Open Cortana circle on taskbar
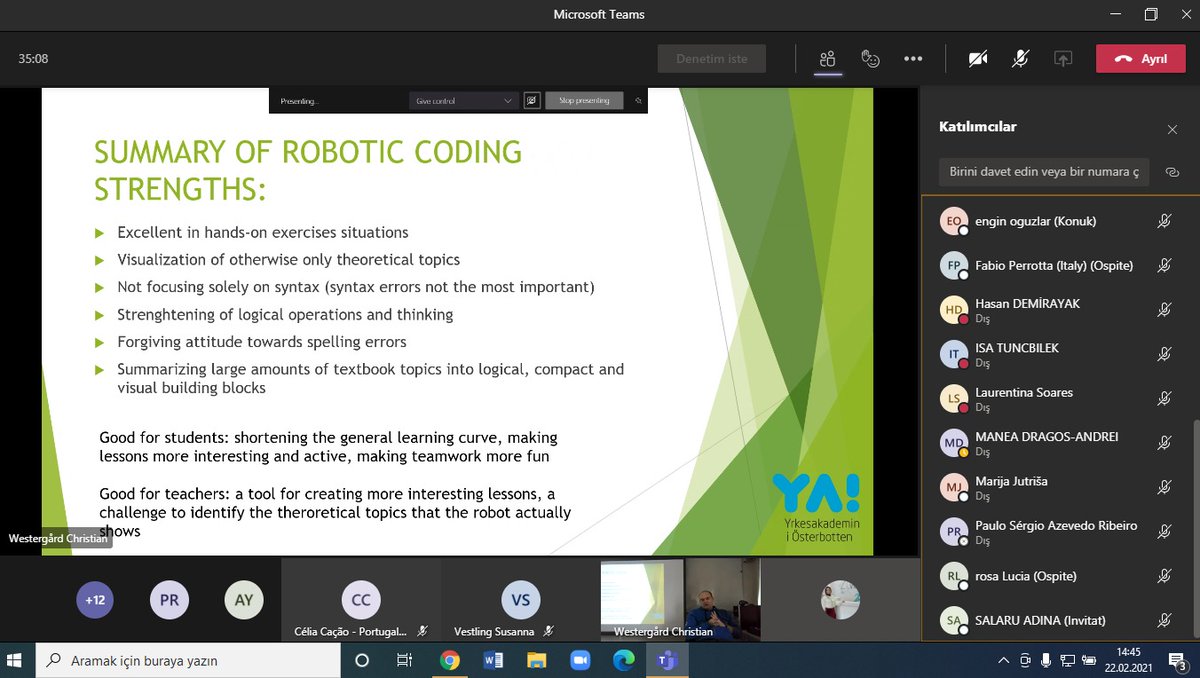Screen dimensions: 1200x678 (362, 660)
